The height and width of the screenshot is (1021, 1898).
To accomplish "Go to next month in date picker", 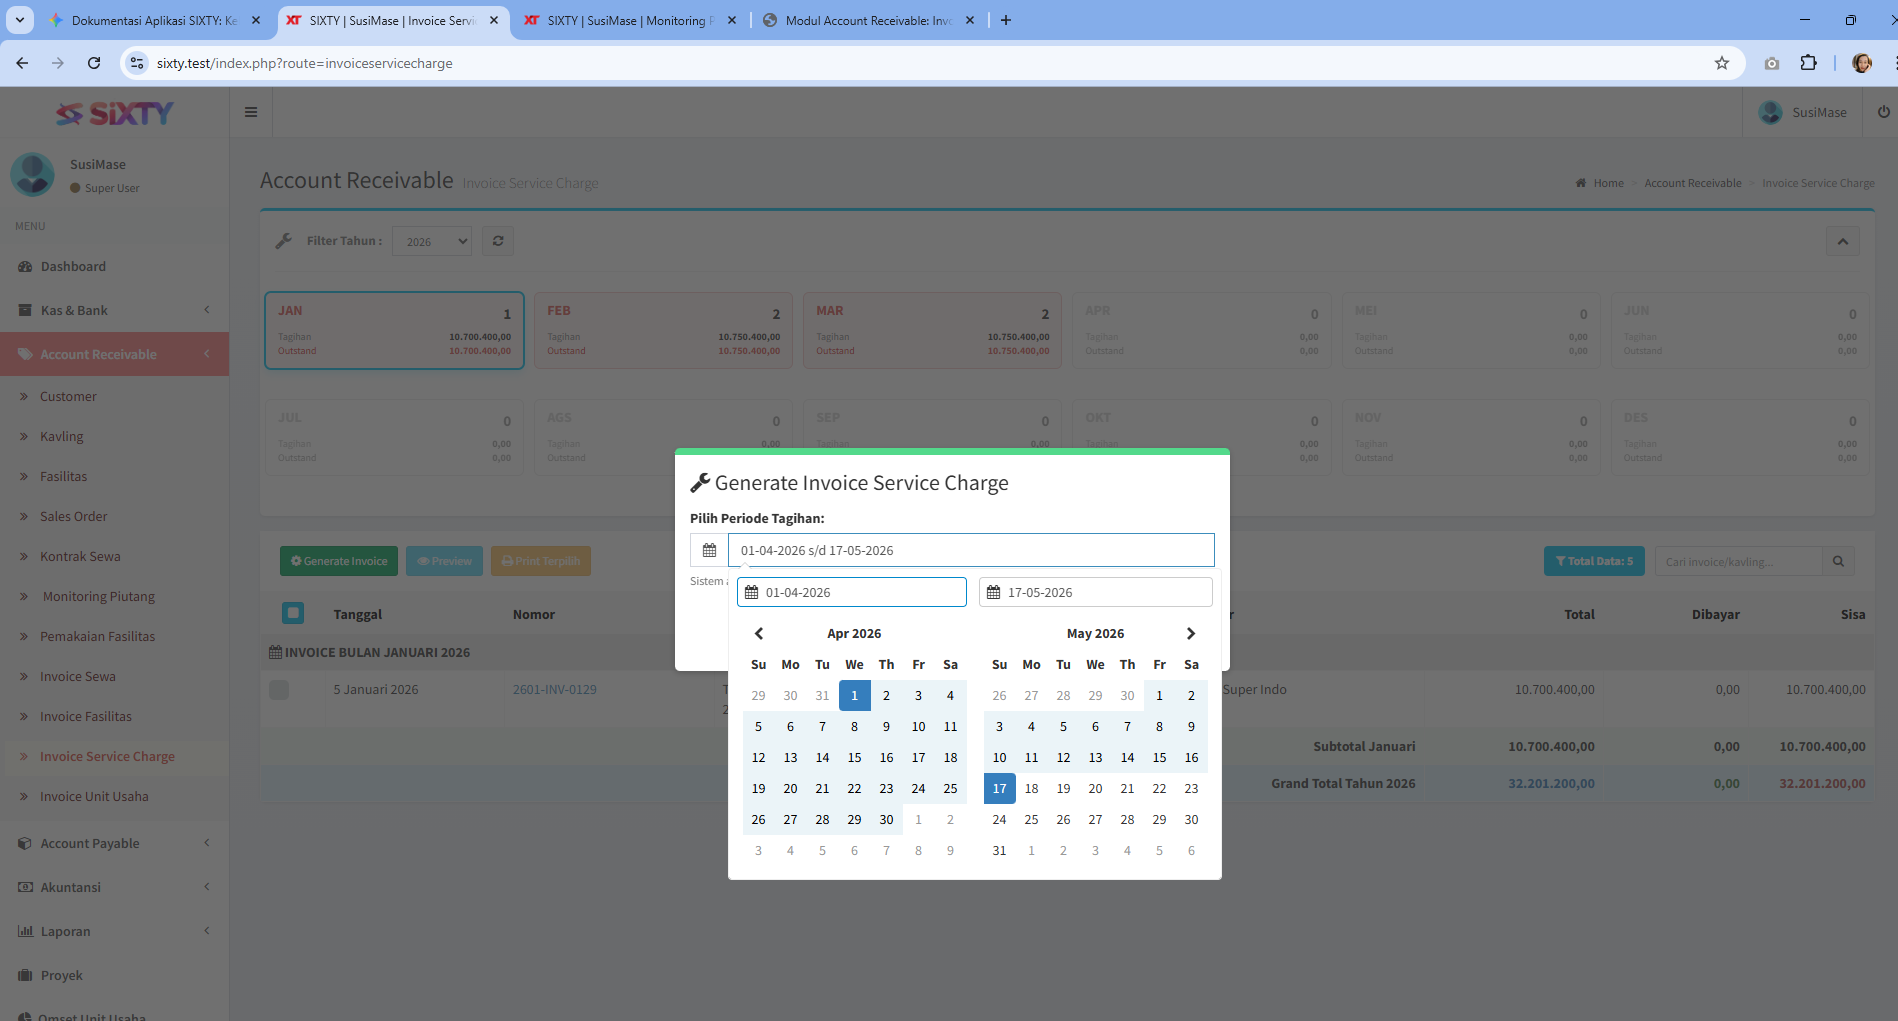I will pyautogui.click(x=1190, y=633).
